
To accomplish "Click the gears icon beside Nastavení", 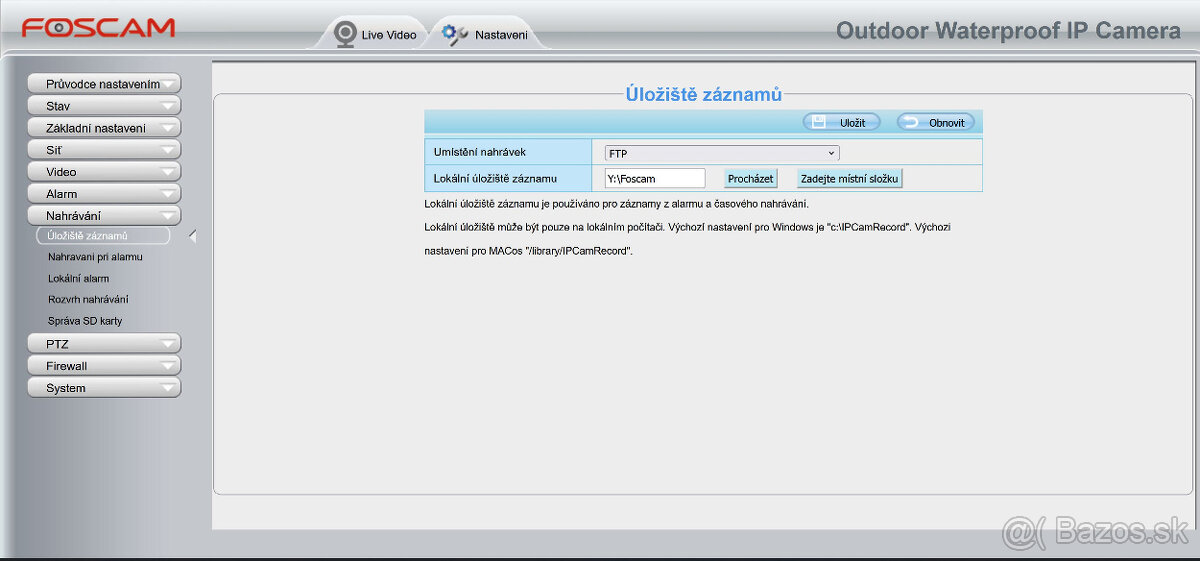I will (x=455, y=34).
